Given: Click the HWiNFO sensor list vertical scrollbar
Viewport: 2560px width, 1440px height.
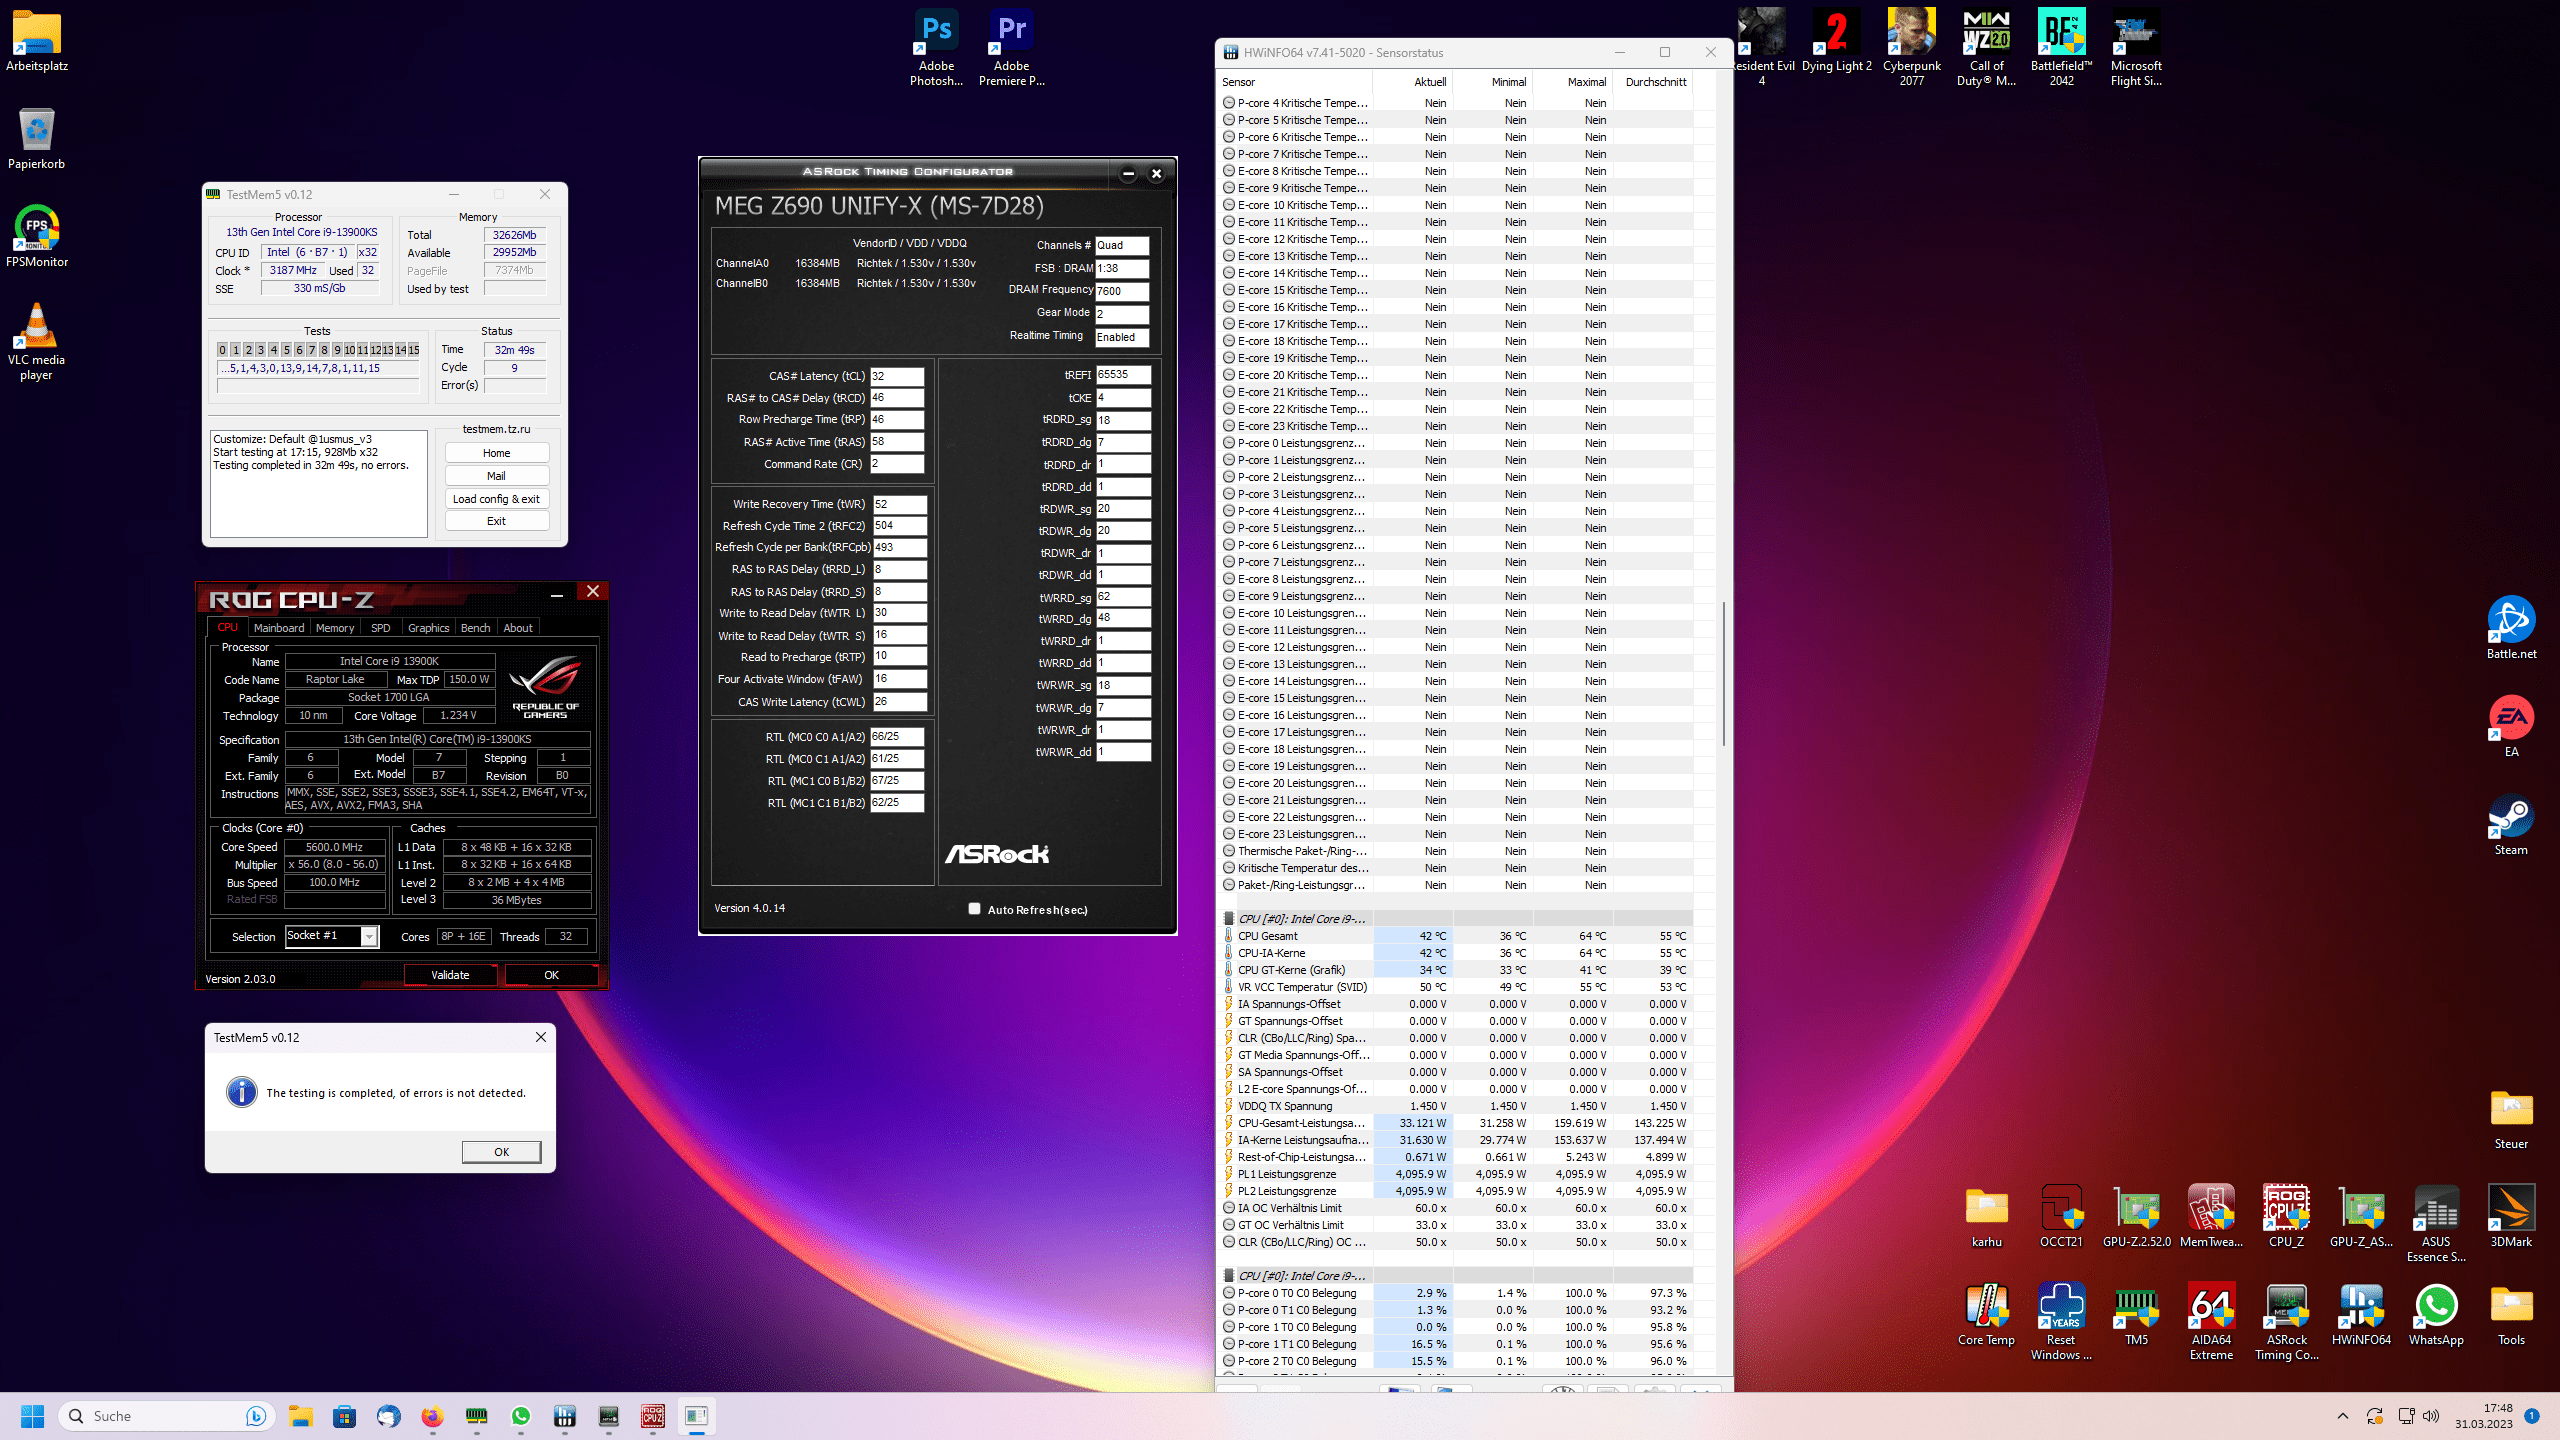Looking at the screenshot, I should [x=1723, y=674].
